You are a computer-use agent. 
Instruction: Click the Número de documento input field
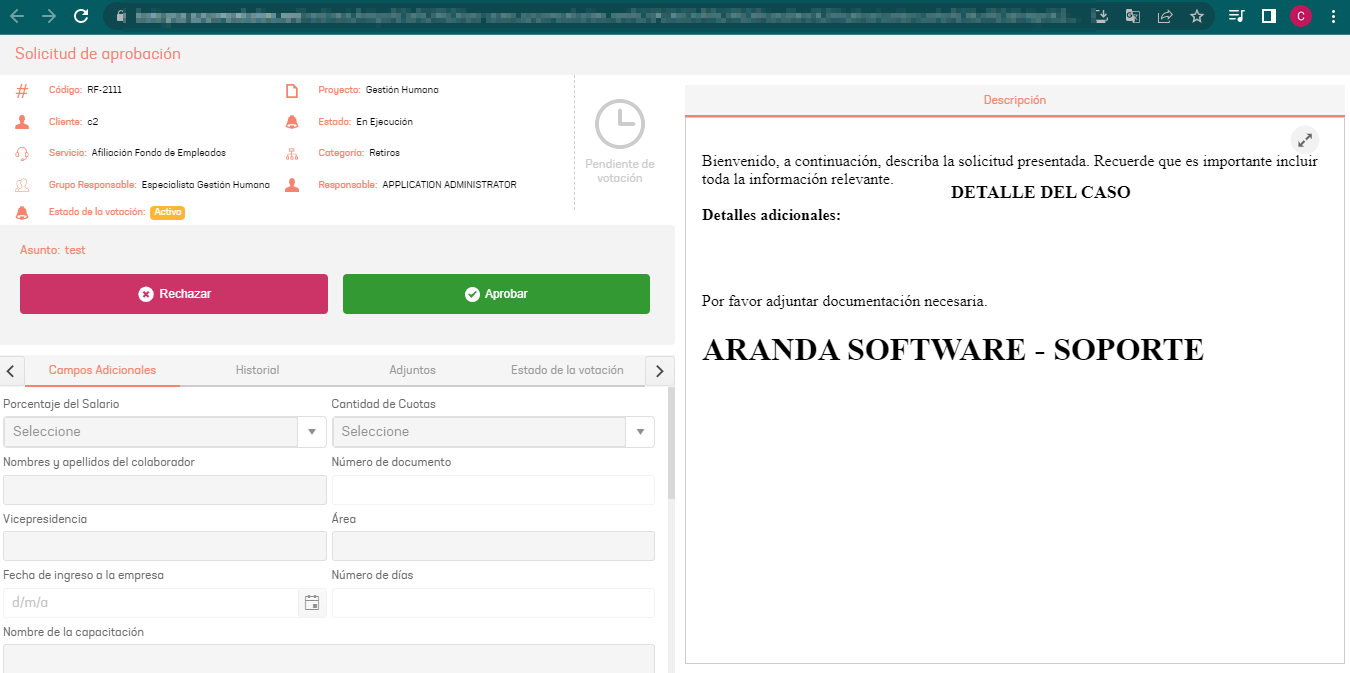[493, 490]
